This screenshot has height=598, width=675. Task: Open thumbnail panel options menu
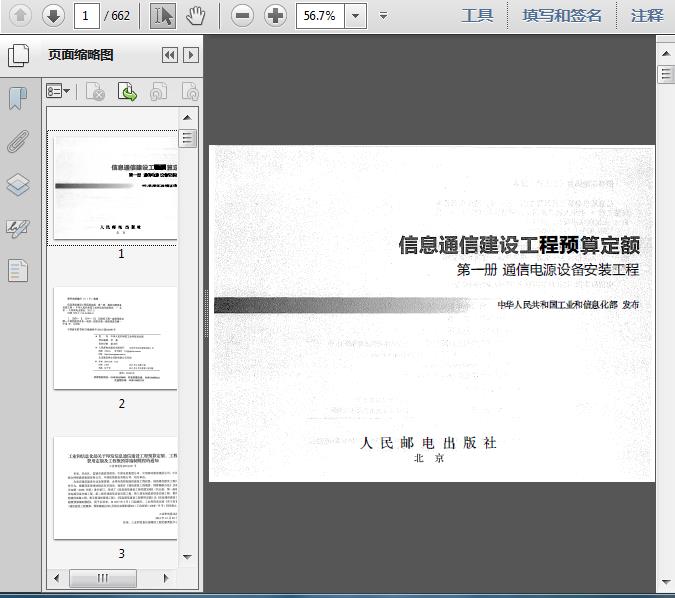(x=58, y=91)
